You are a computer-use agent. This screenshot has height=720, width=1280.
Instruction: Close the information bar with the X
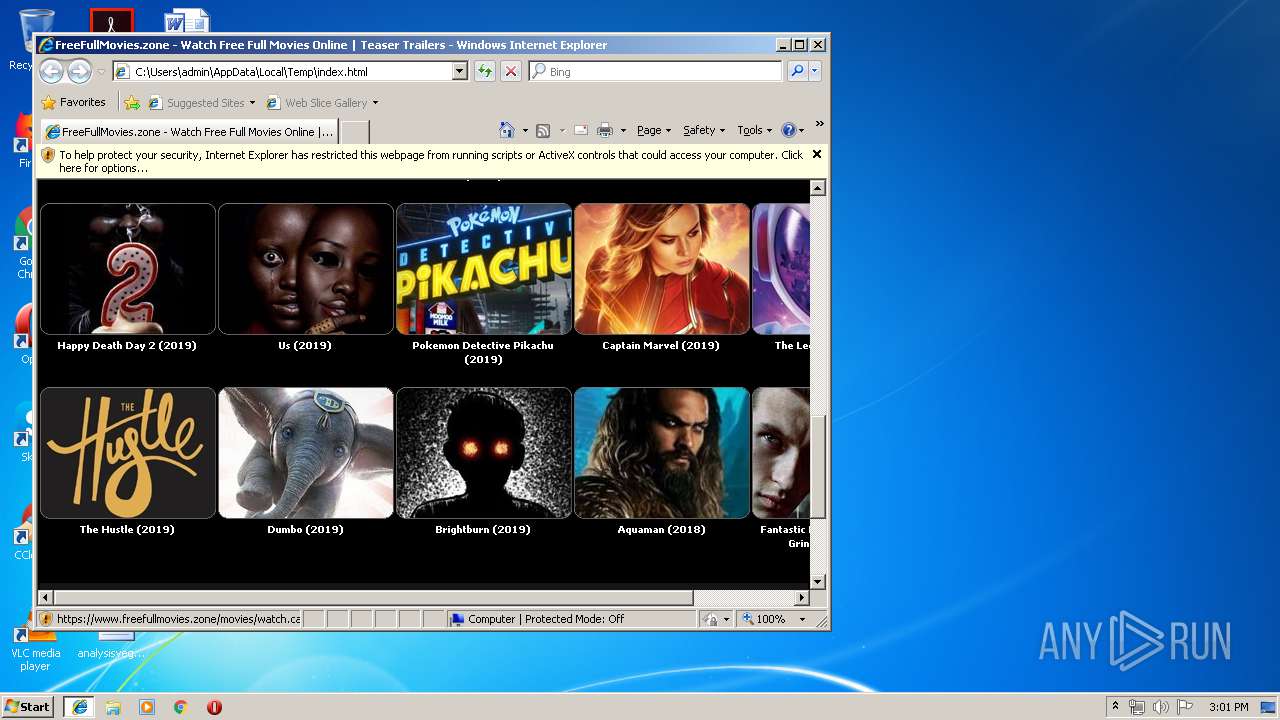(817, 154)
